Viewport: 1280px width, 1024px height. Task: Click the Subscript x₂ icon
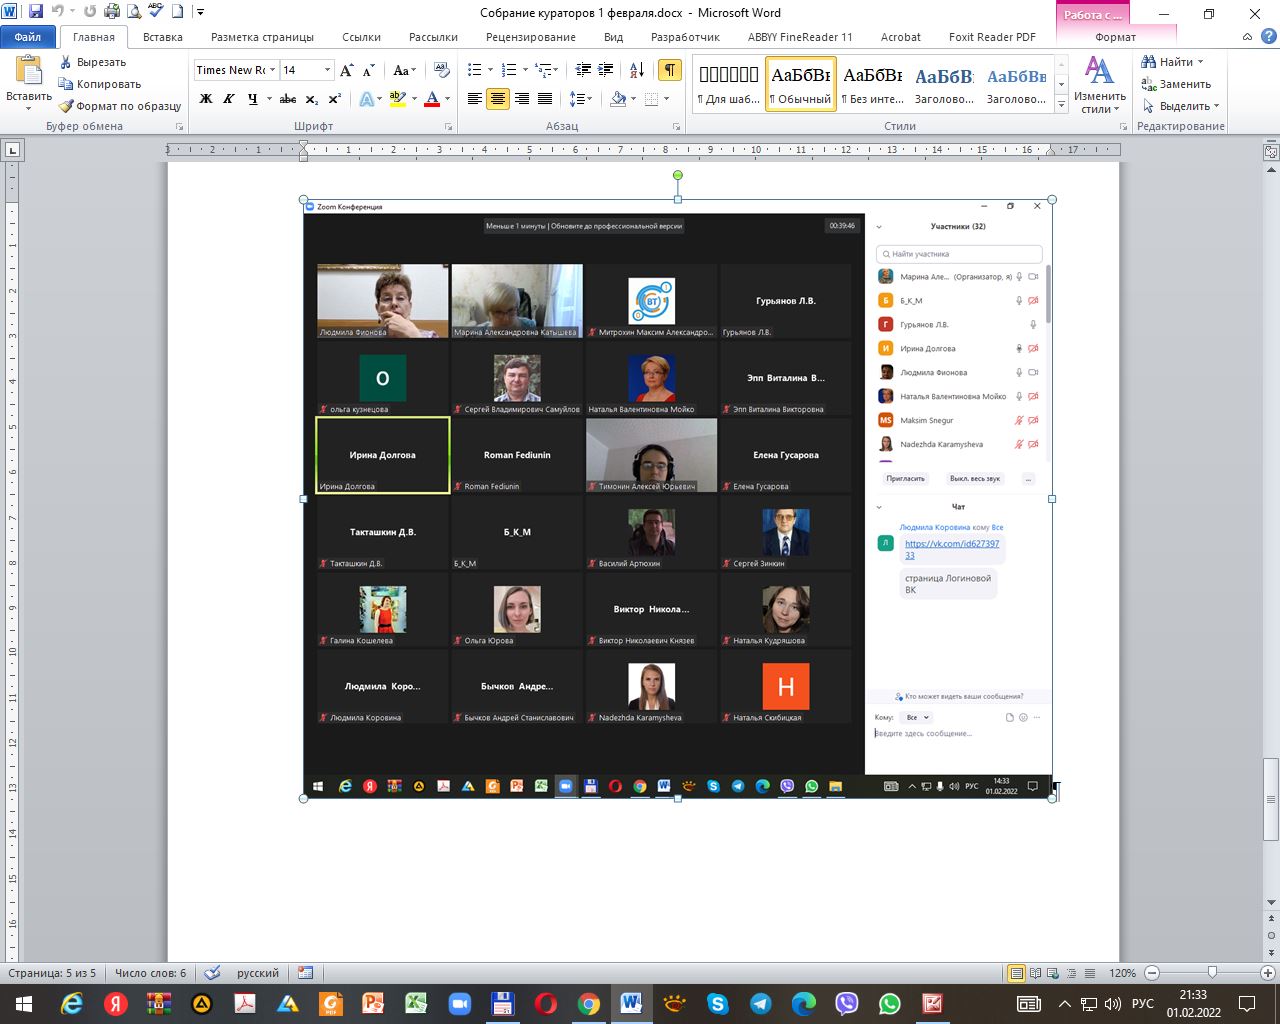click(312, 99)
